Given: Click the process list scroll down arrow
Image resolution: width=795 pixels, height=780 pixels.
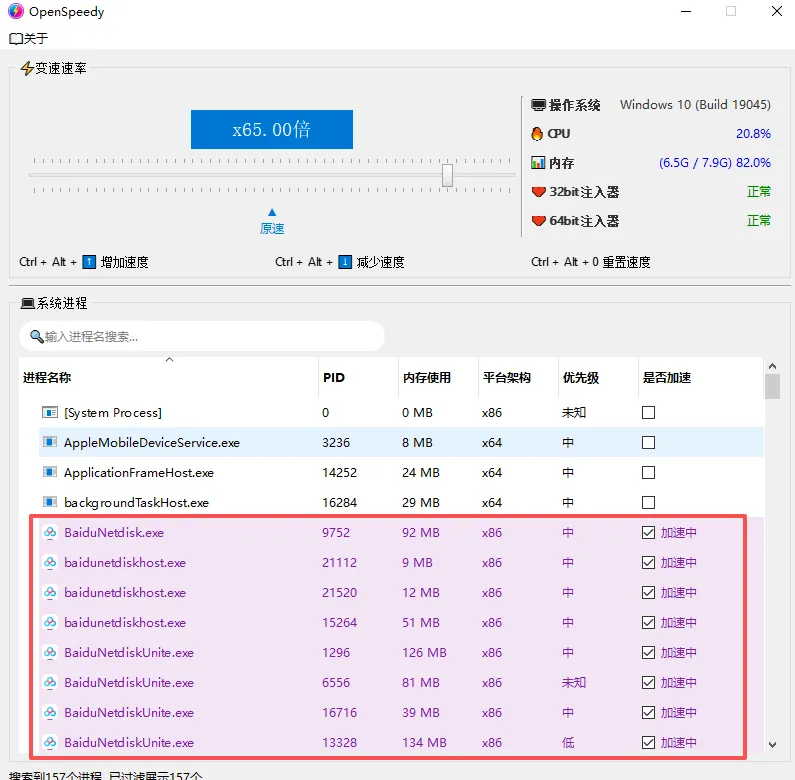Looking at the screenshot, I should [x=772, y=744].
